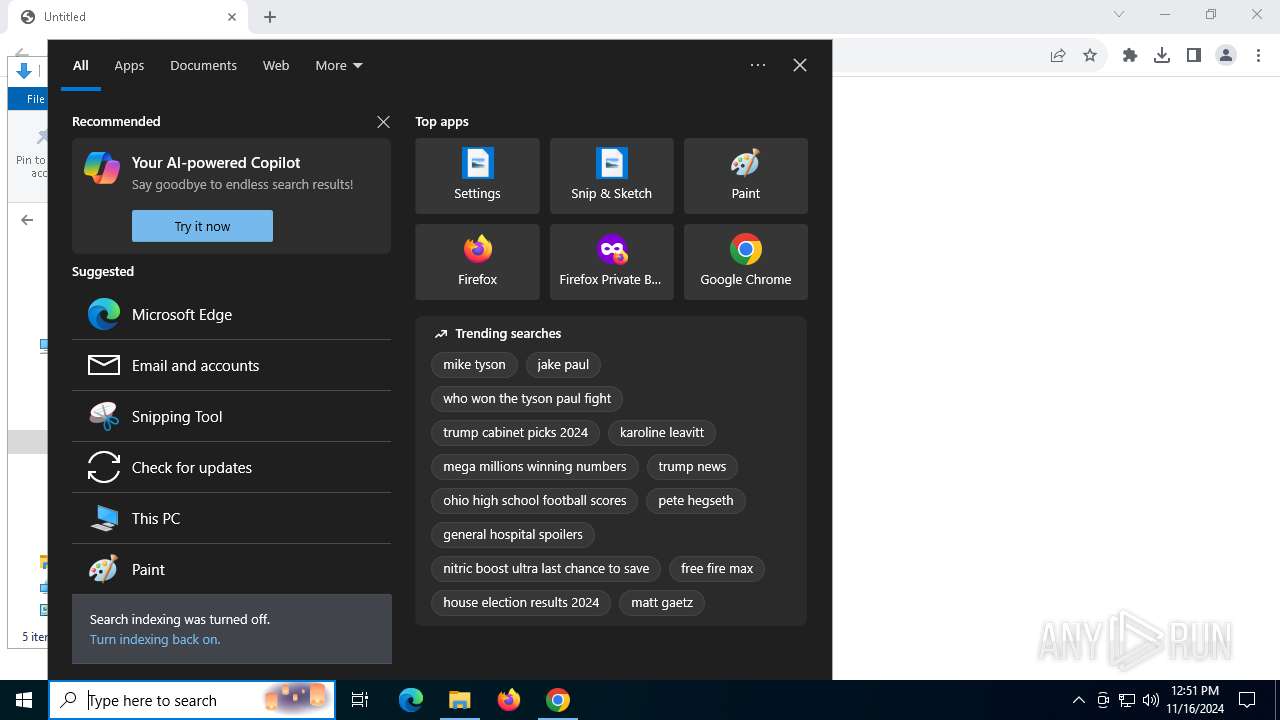Show hidden system tray icons
The width and height of the screenshot is (1280, 720).
pos(1078,700)
